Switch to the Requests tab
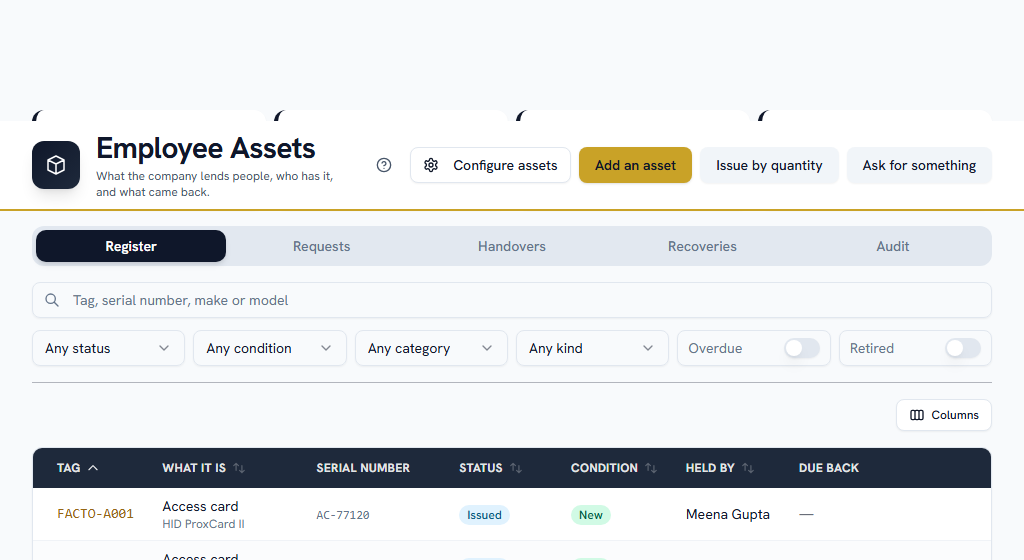 (x=321, y=246)
